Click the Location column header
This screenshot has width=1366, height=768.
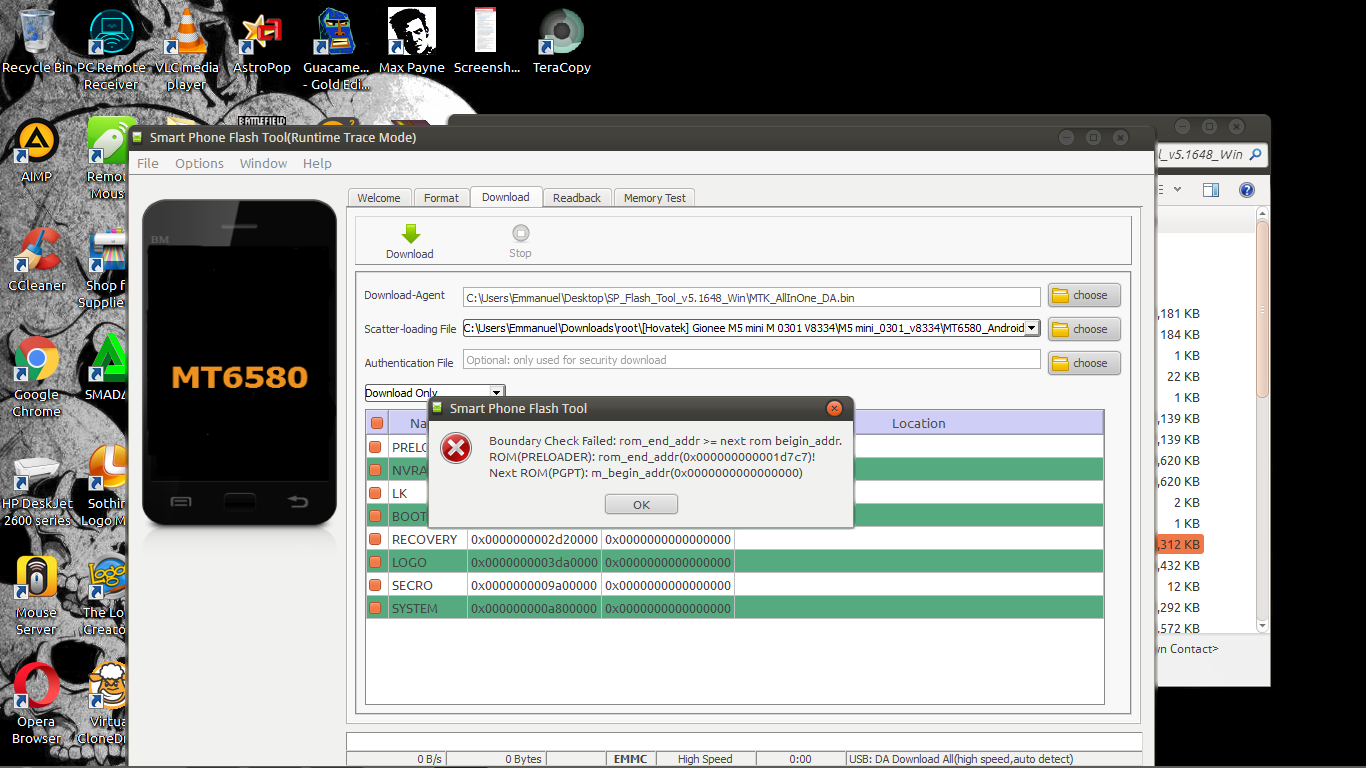click(x=919, y=423)
